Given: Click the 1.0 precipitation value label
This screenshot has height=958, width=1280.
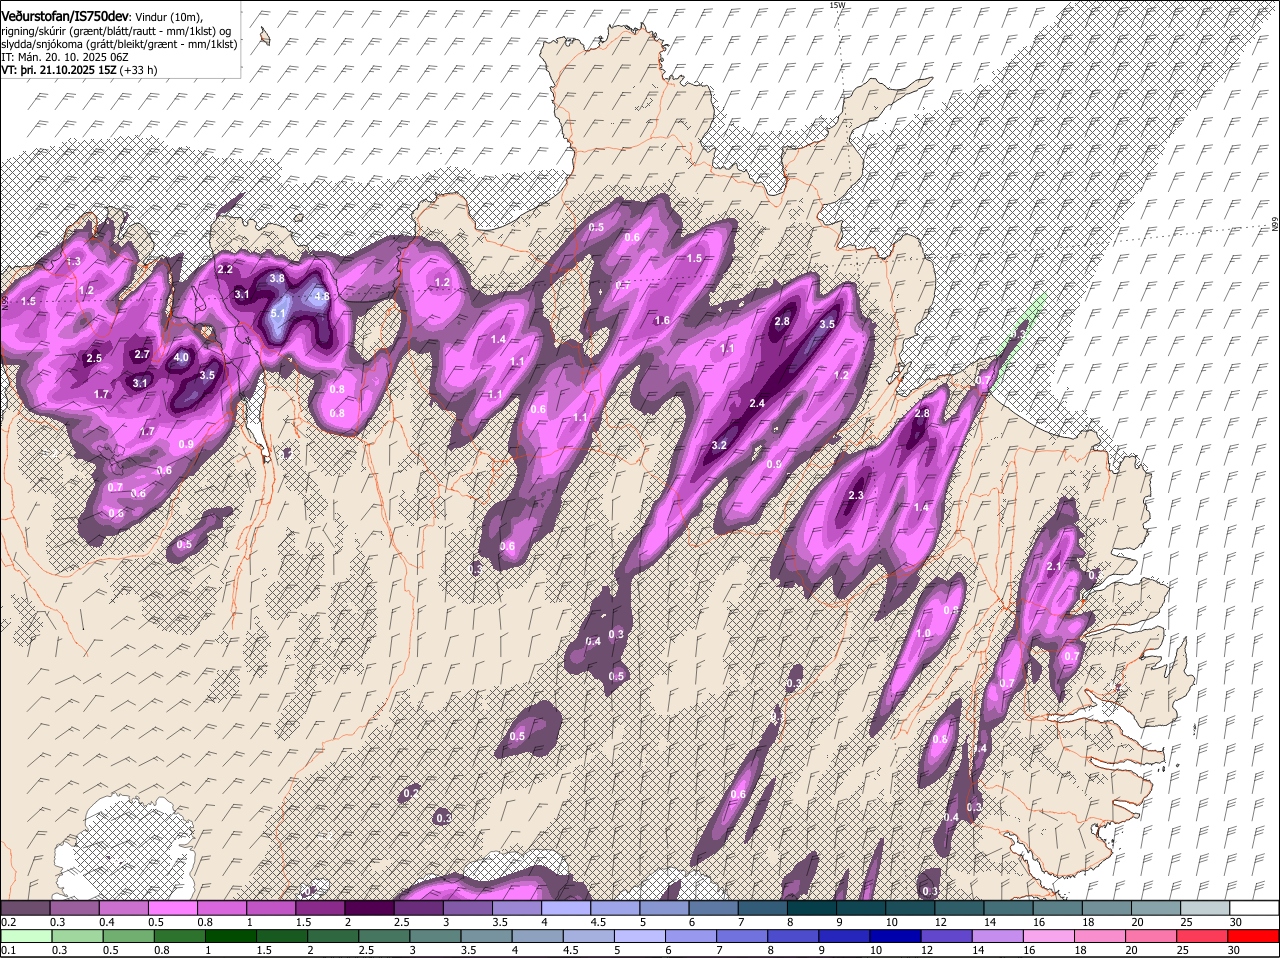Looking at the screenshot, I should coord(923,633).
